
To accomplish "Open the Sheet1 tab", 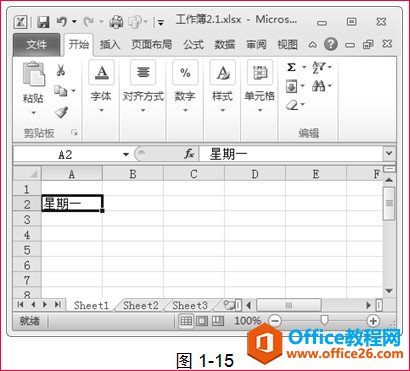I will tap(91, 305).
